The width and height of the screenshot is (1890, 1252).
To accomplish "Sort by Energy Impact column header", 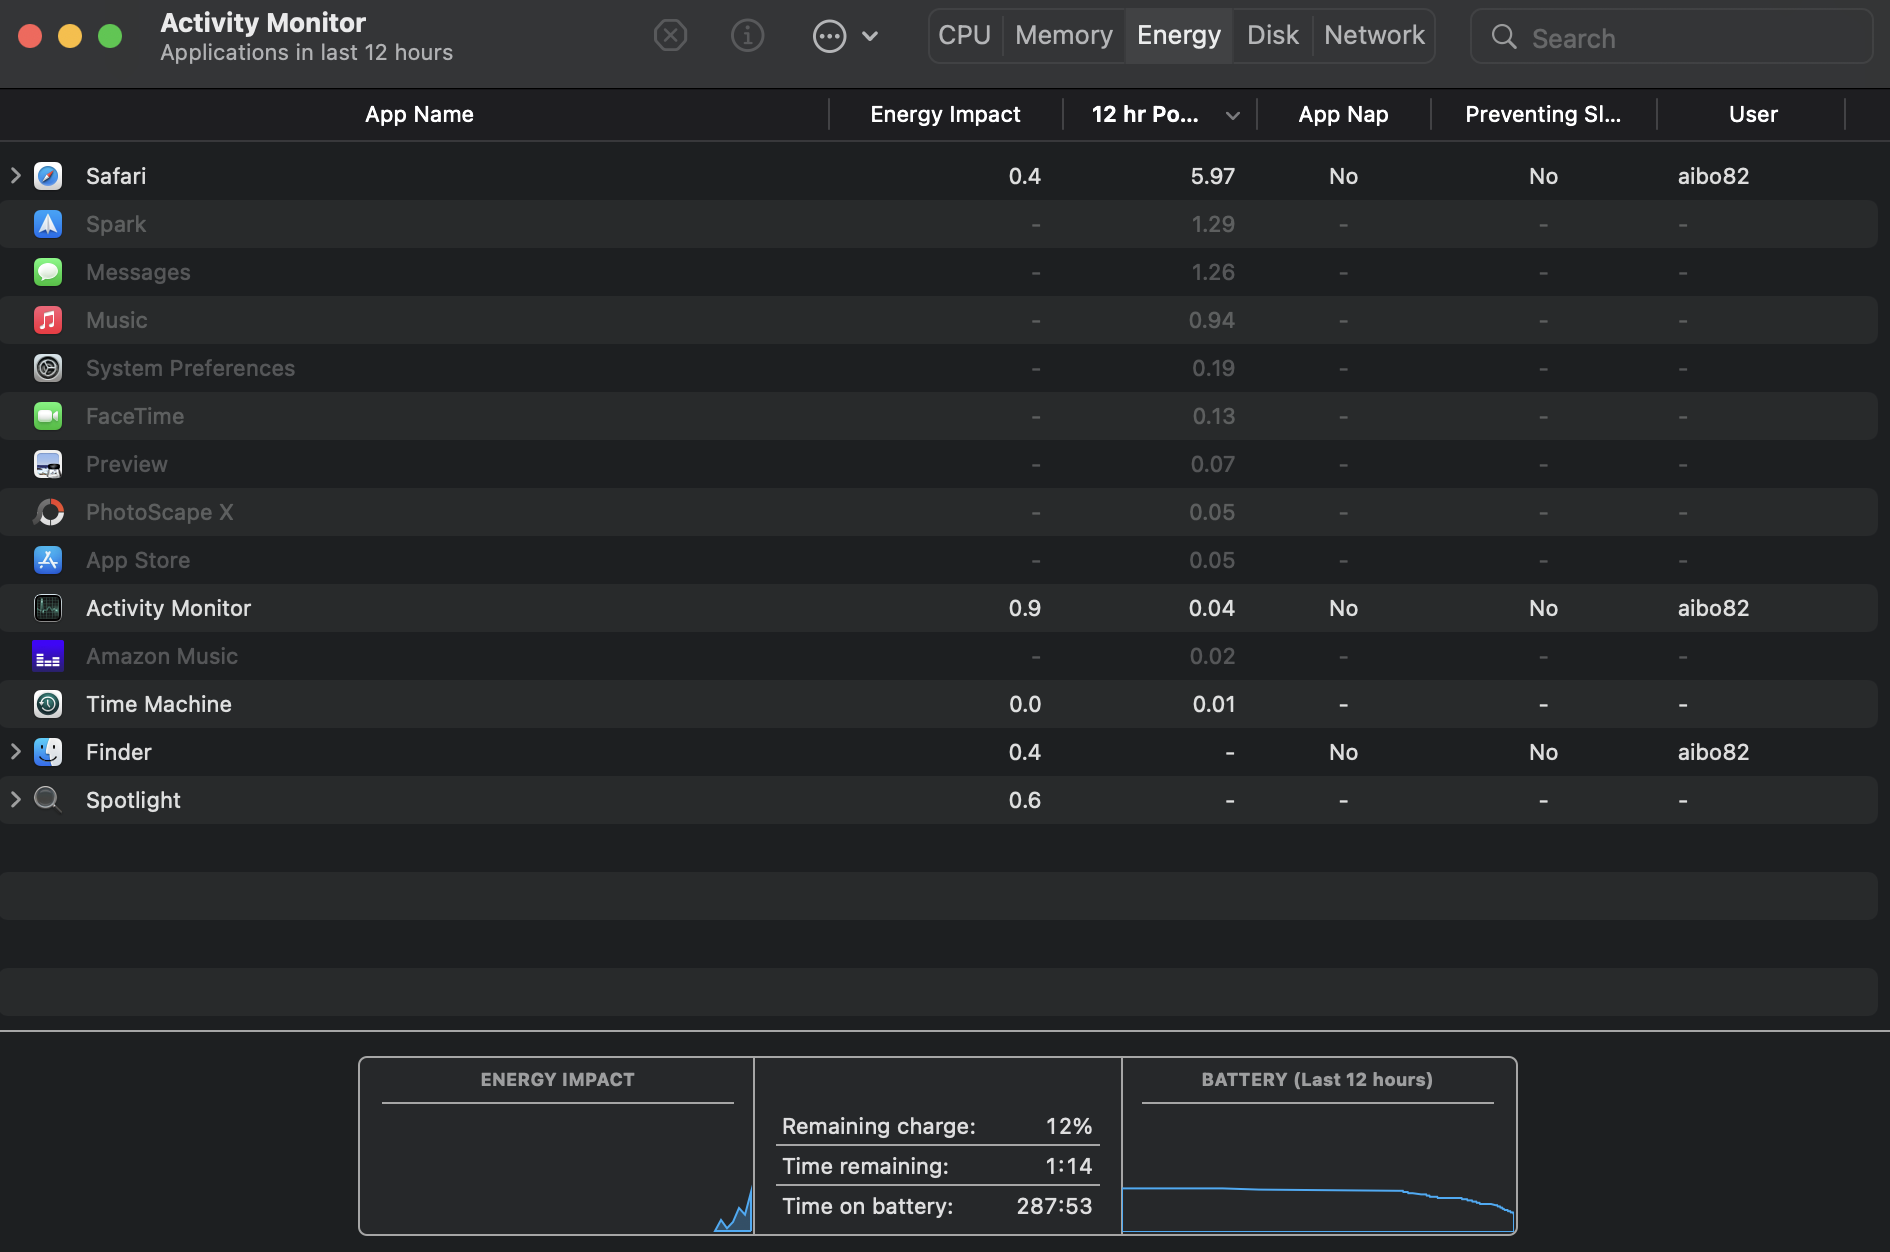I will (x=945, y=115).
